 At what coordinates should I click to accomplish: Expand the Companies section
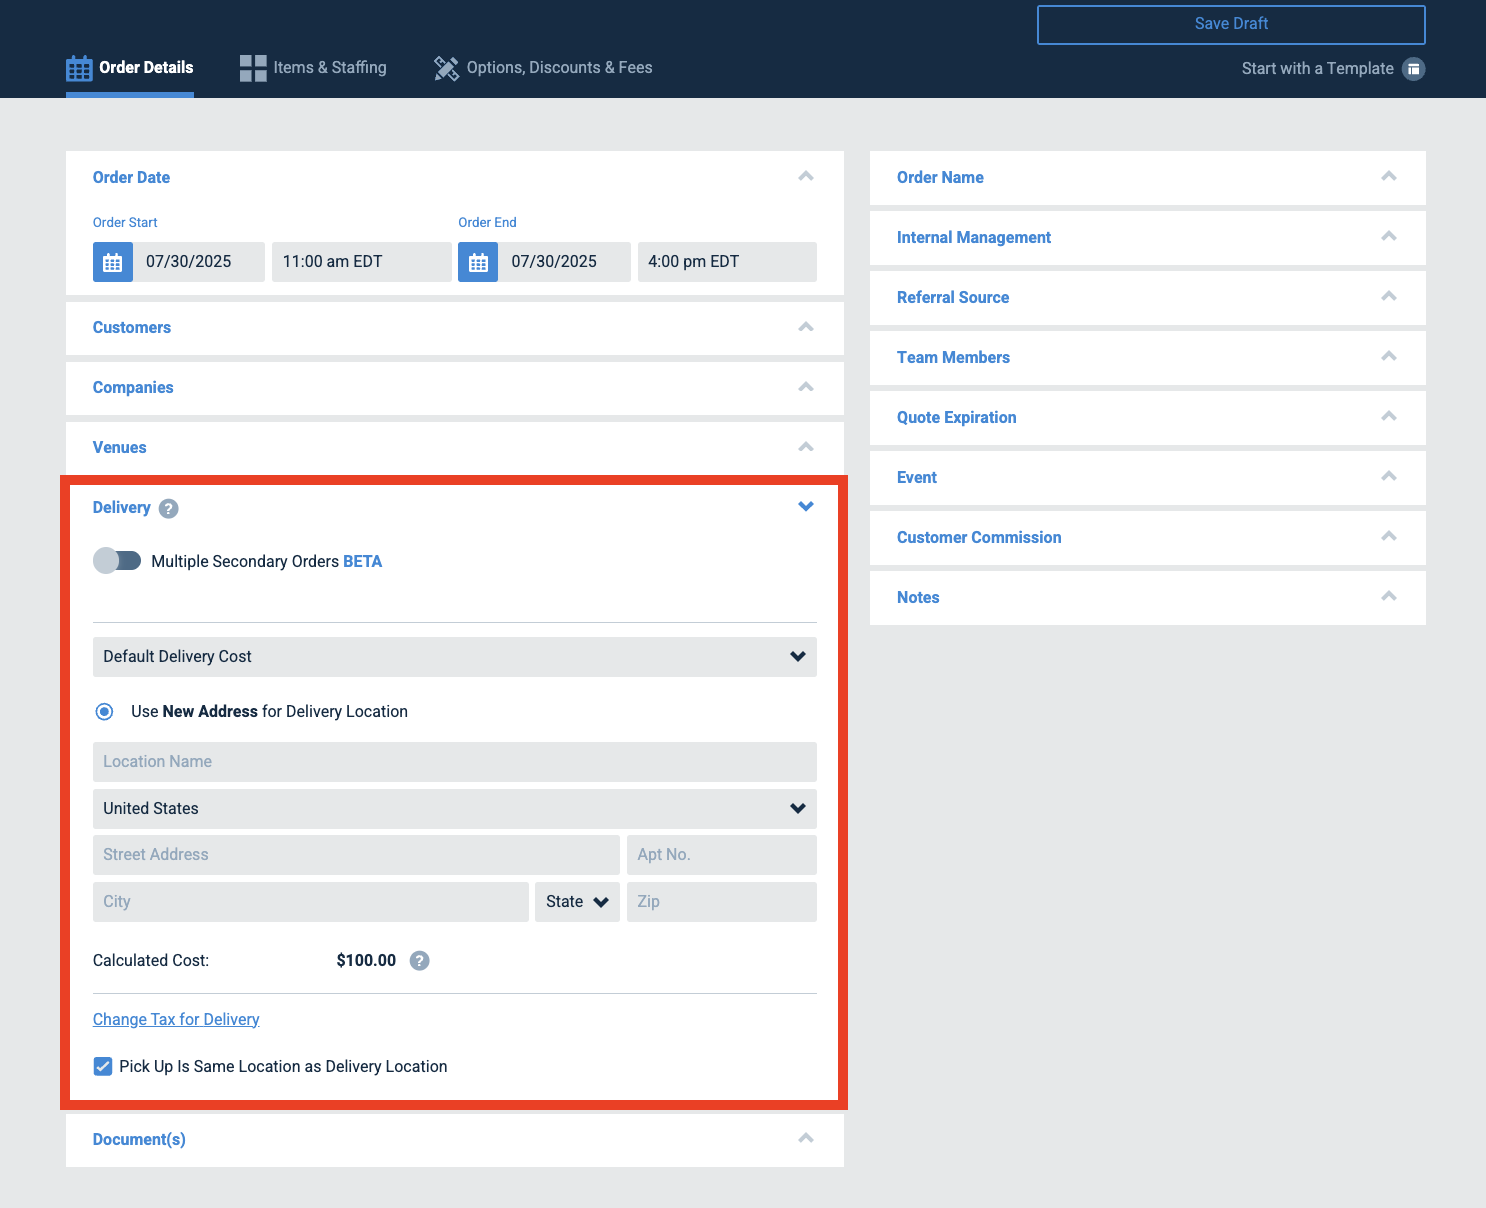coord(455,388)
